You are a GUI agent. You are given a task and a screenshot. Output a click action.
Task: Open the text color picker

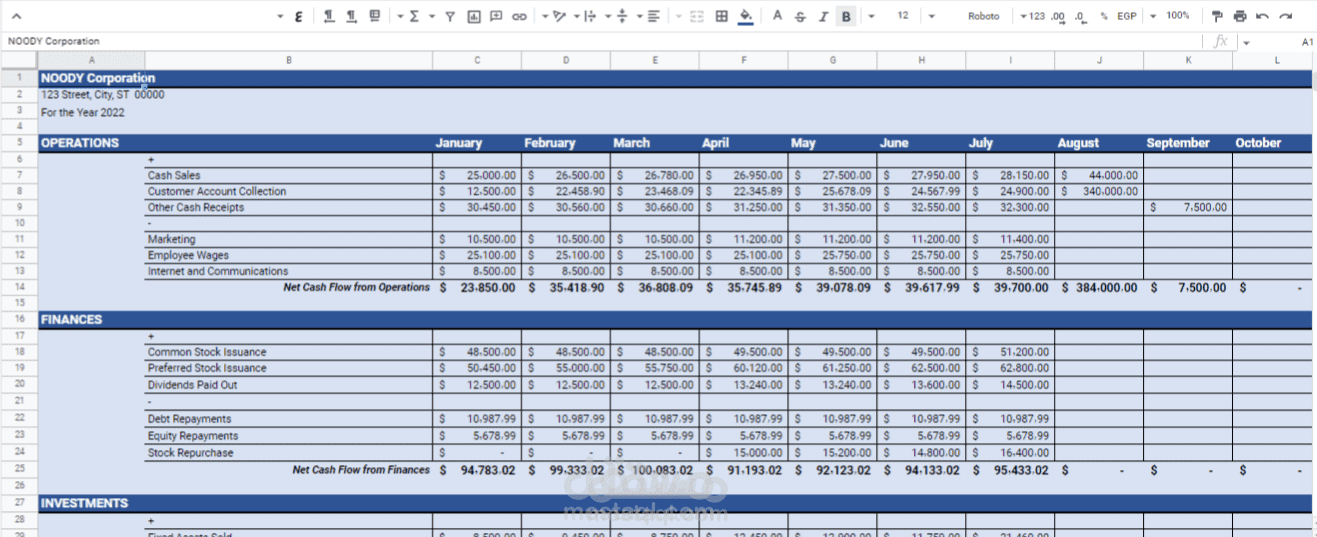click(x=777, y=16)
